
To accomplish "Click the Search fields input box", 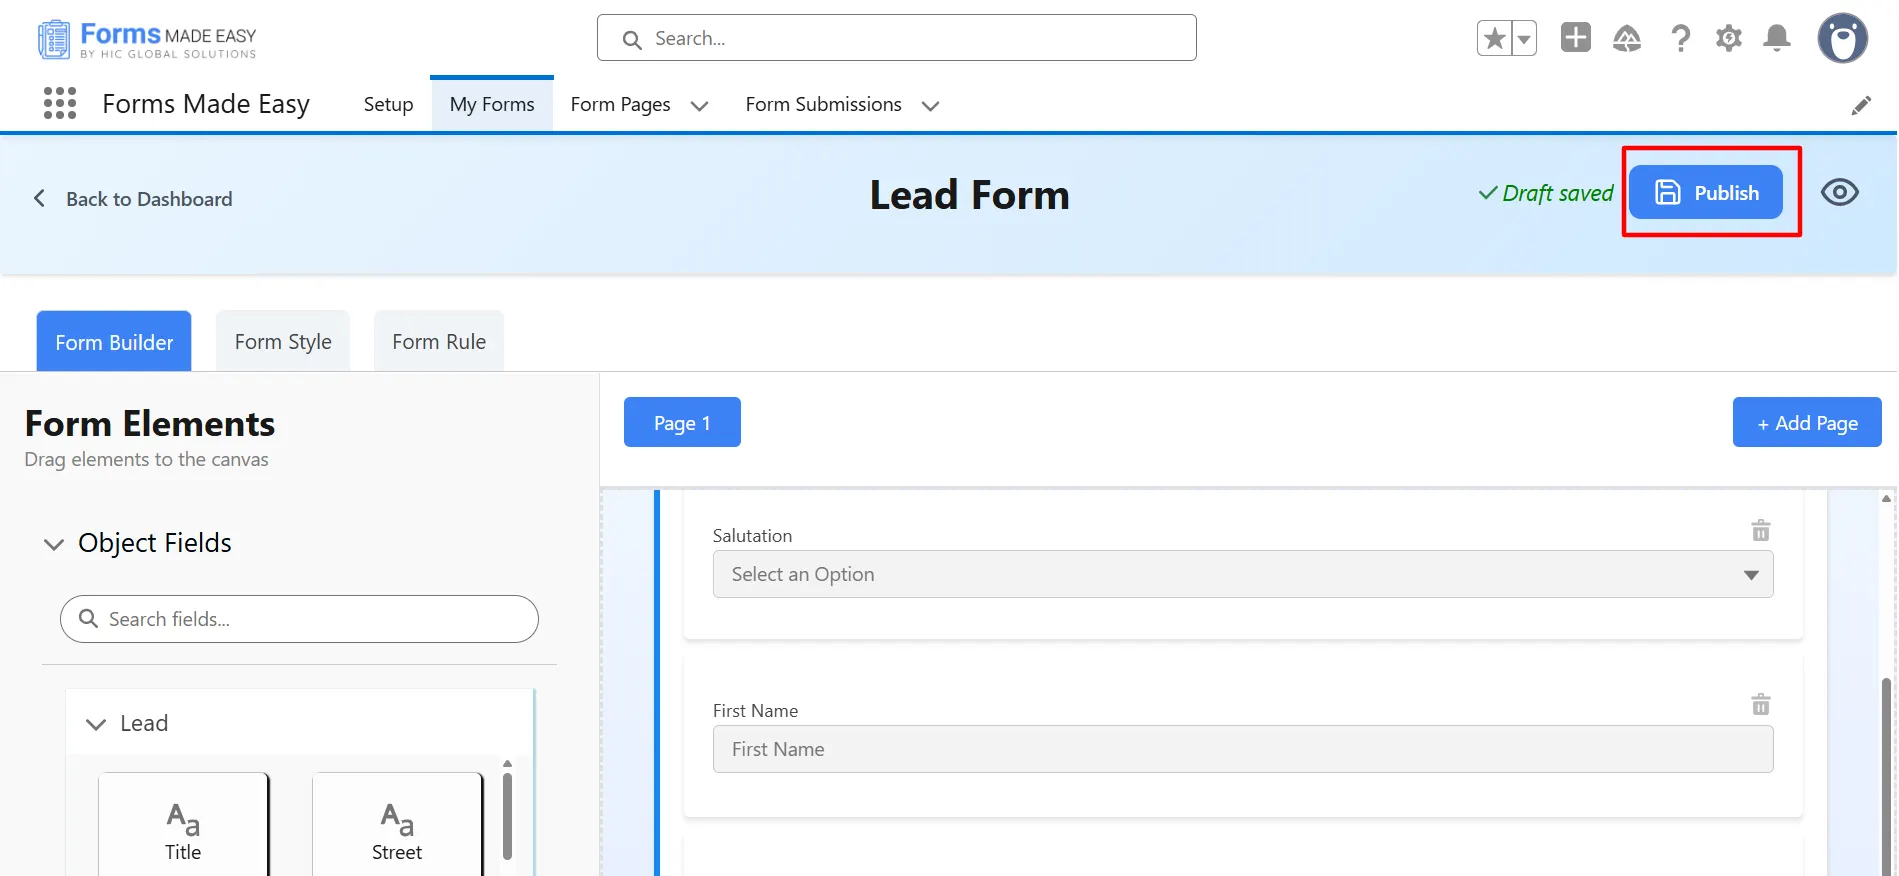I will [x=299, y=619].
